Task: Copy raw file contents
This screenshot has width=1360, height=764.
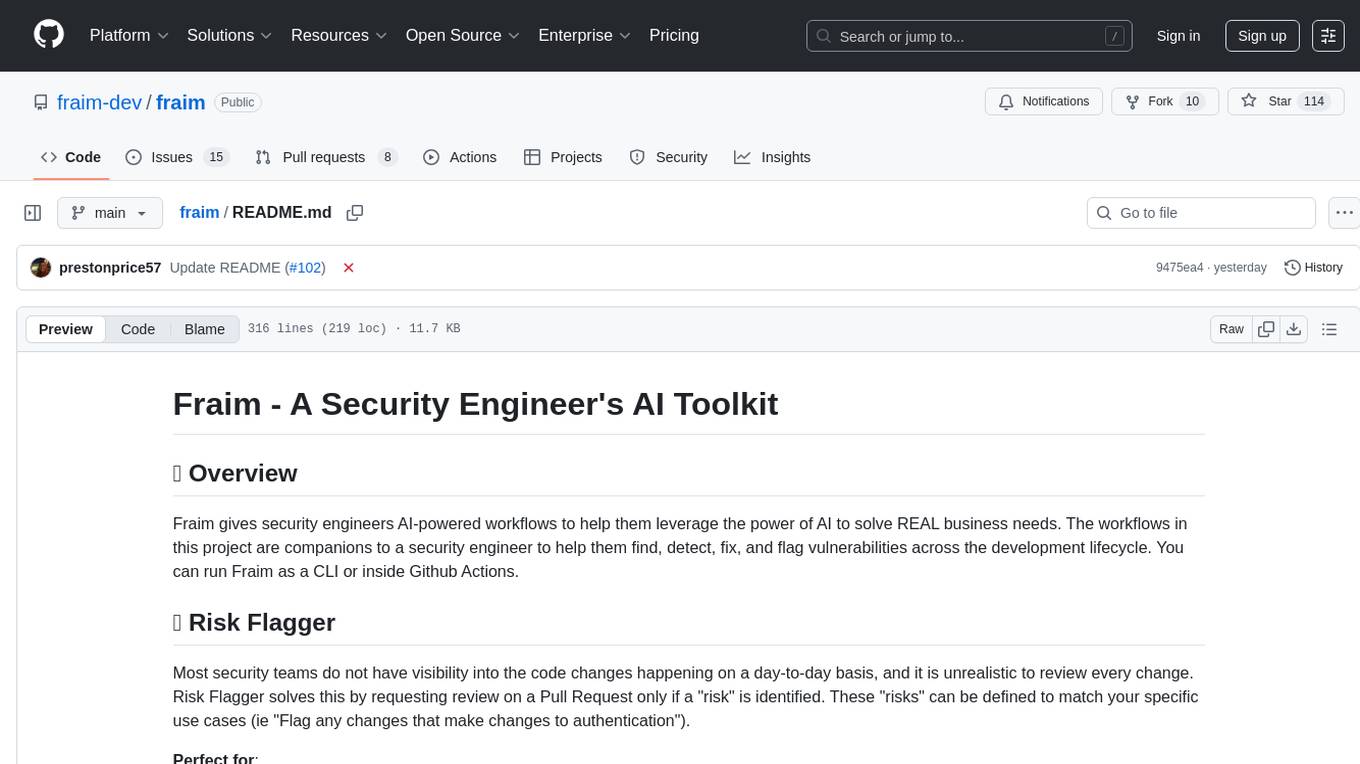Action: tap(1266, 329)
